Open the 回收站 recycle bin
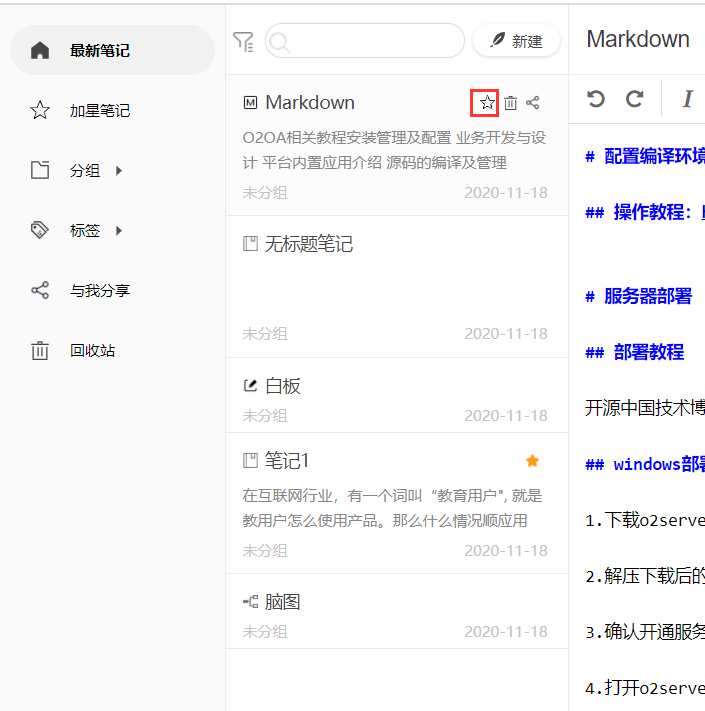Screen dimensions: 705x711 click(92, 351)
